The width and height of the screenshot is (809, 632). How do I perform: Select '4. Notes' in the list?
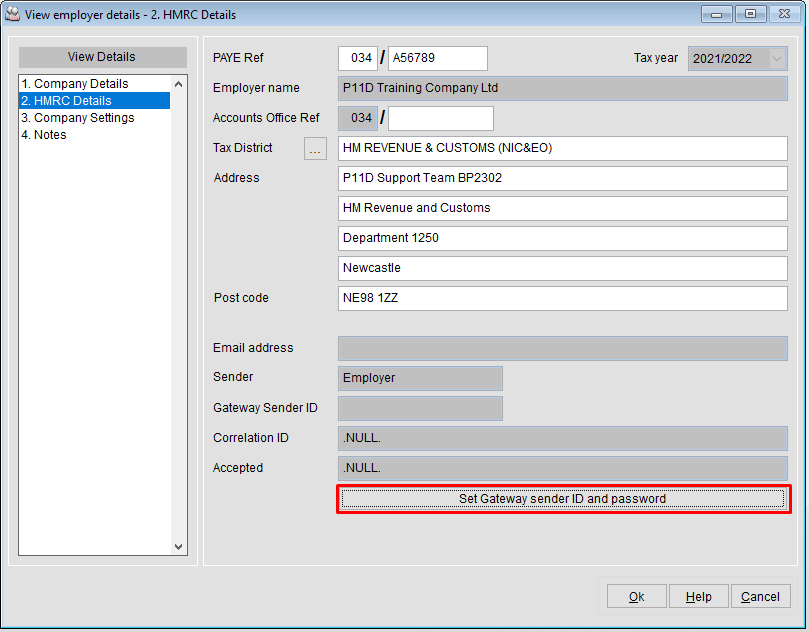pos(44,134)
